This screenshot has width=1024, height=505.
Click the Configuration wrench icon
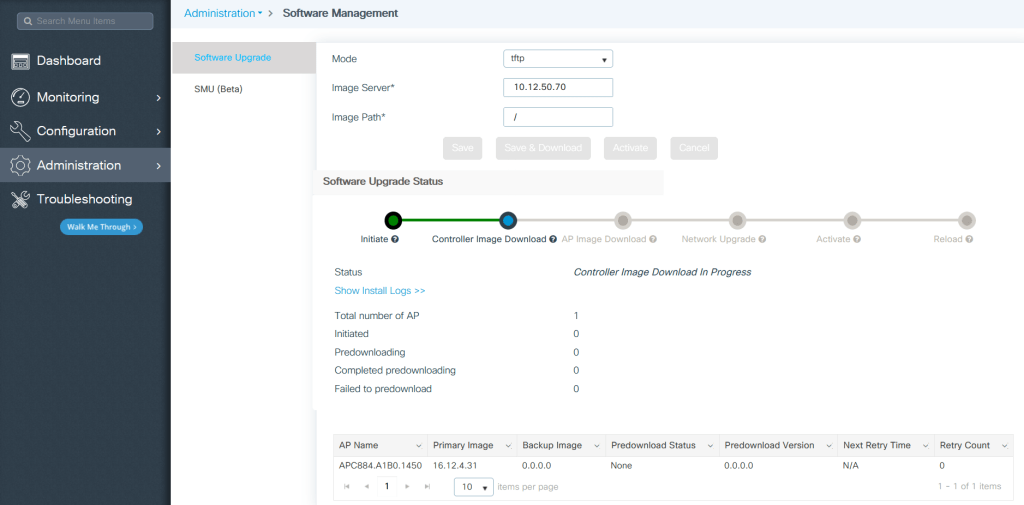tap(21, 131)
